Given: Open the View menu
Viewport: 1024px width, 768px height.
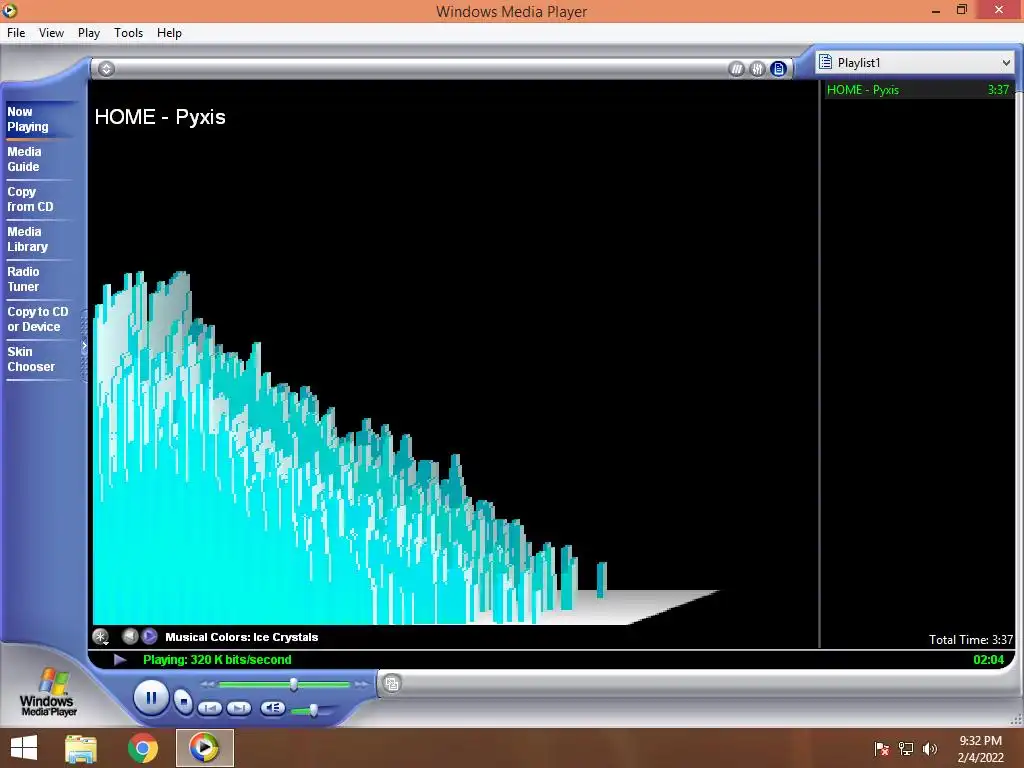Looking at the screenshot, I should click(51, 33).
